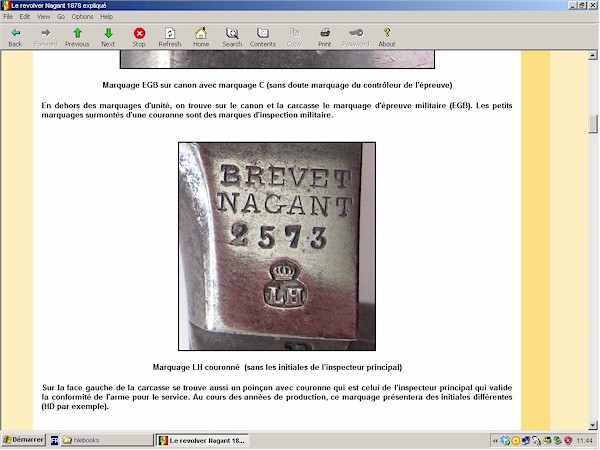Click the quick-launch icon beside Démarrer
Viewport: 600px width, 450px height.
pos(55,440)
